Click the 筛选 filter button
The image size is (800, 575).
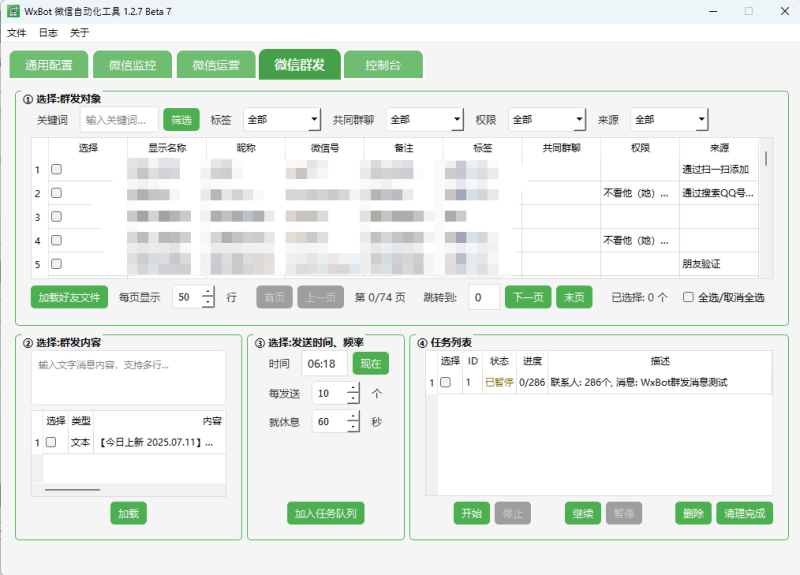pyautogui.click(x=181, y=120)
